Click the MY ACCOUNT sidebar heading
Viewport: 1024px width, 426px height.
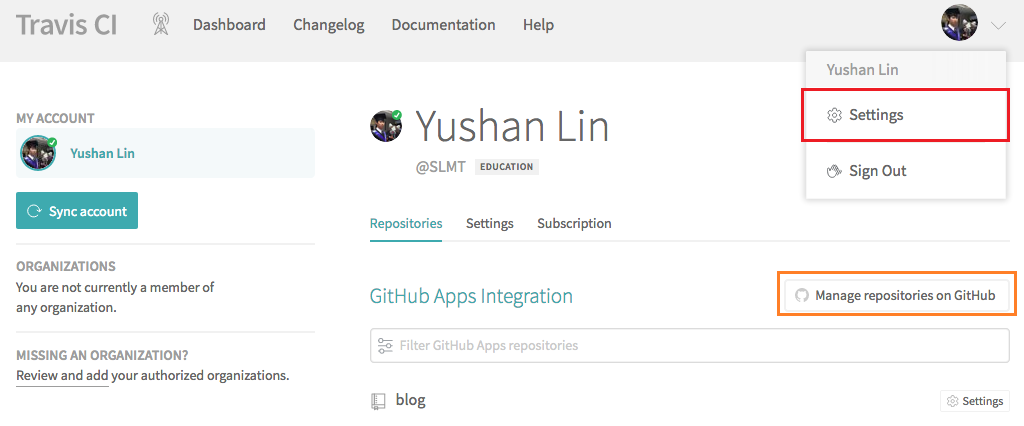click(56, 118)
